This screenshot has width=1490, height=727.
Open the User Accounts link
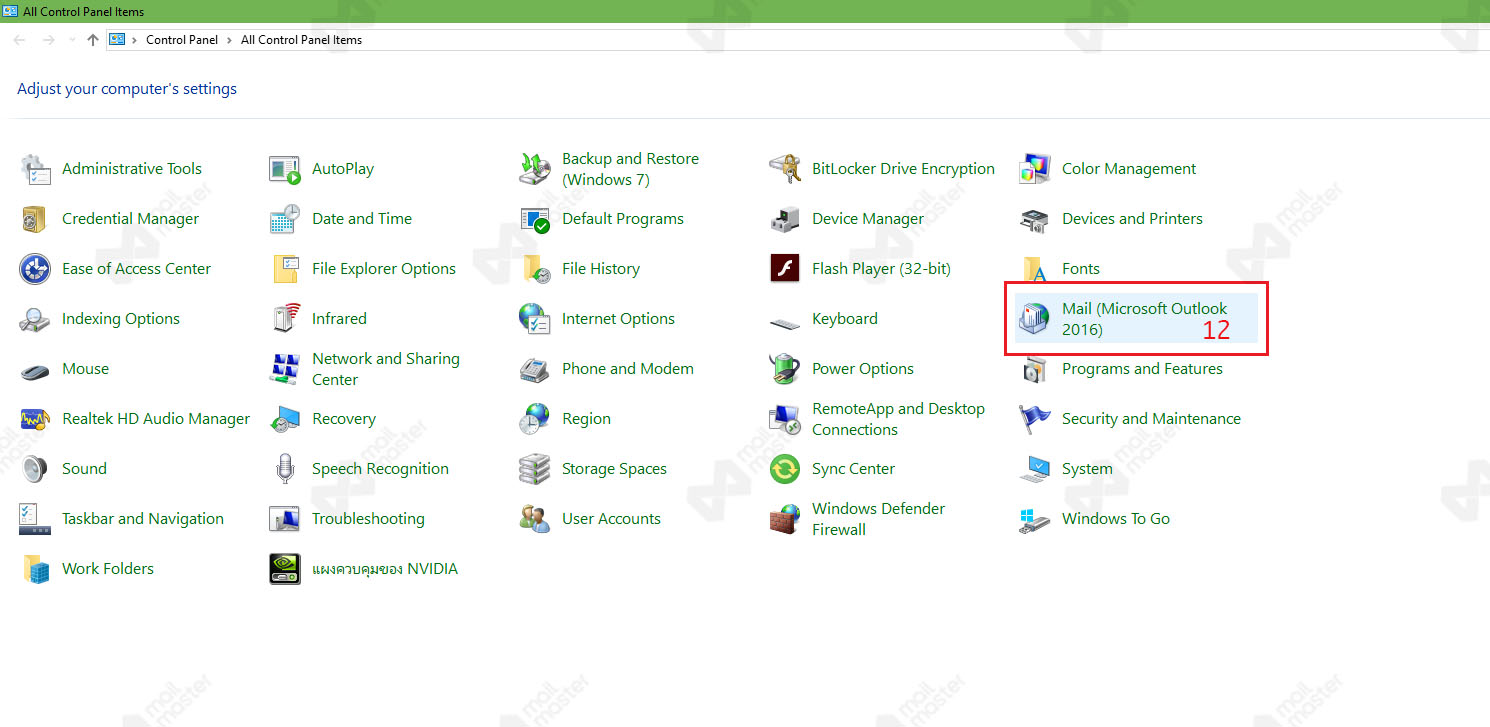(611, 519)
